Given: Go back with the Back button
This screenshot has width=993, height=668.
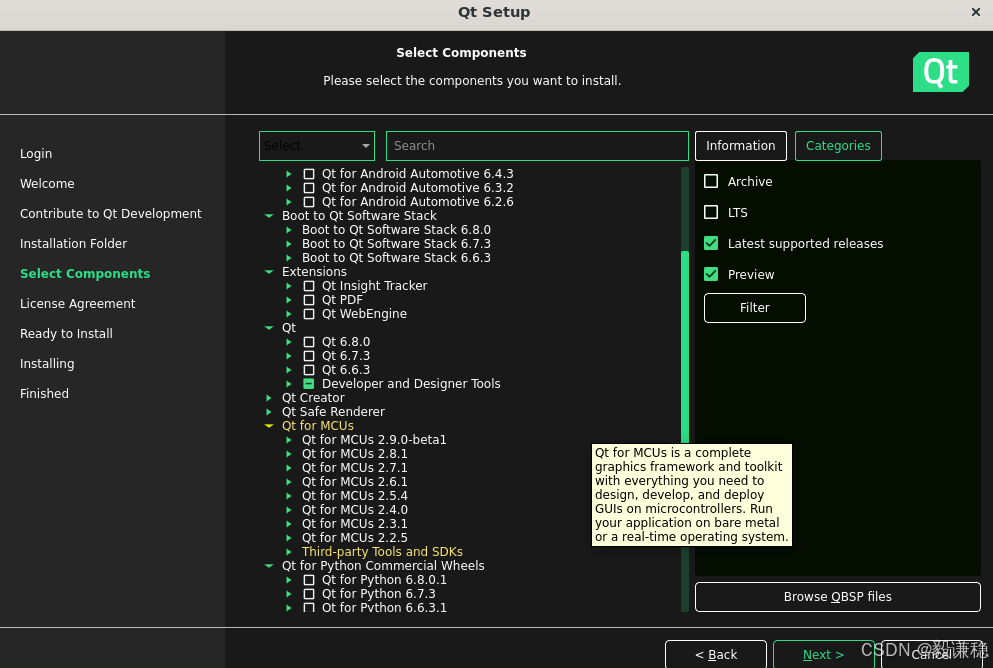Looking at the screenshot, I should click(x=716, y=654).
